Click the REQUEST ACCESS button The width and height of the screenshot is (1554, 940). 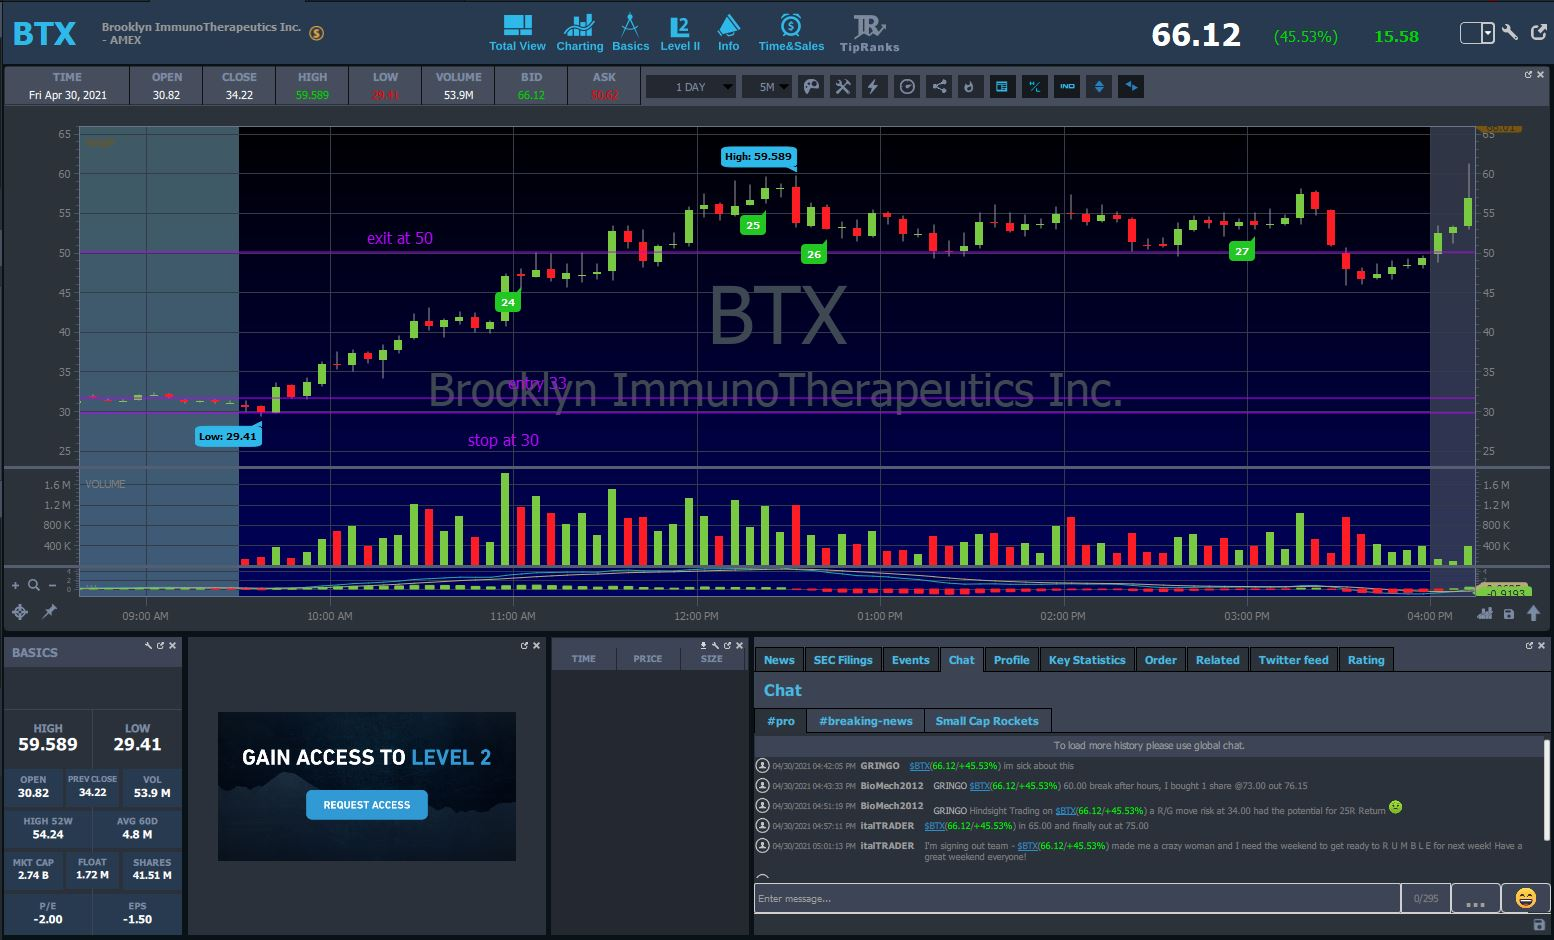(367, 805)
